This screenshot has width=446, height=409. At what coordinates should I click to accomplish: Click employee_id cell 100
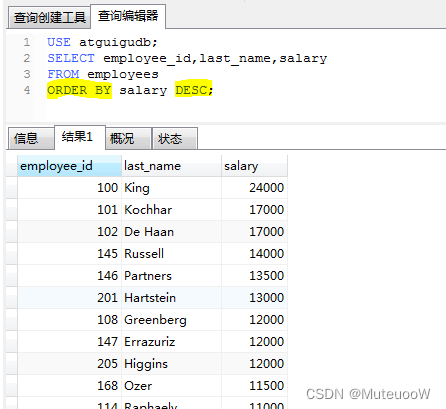click(69, 188)
